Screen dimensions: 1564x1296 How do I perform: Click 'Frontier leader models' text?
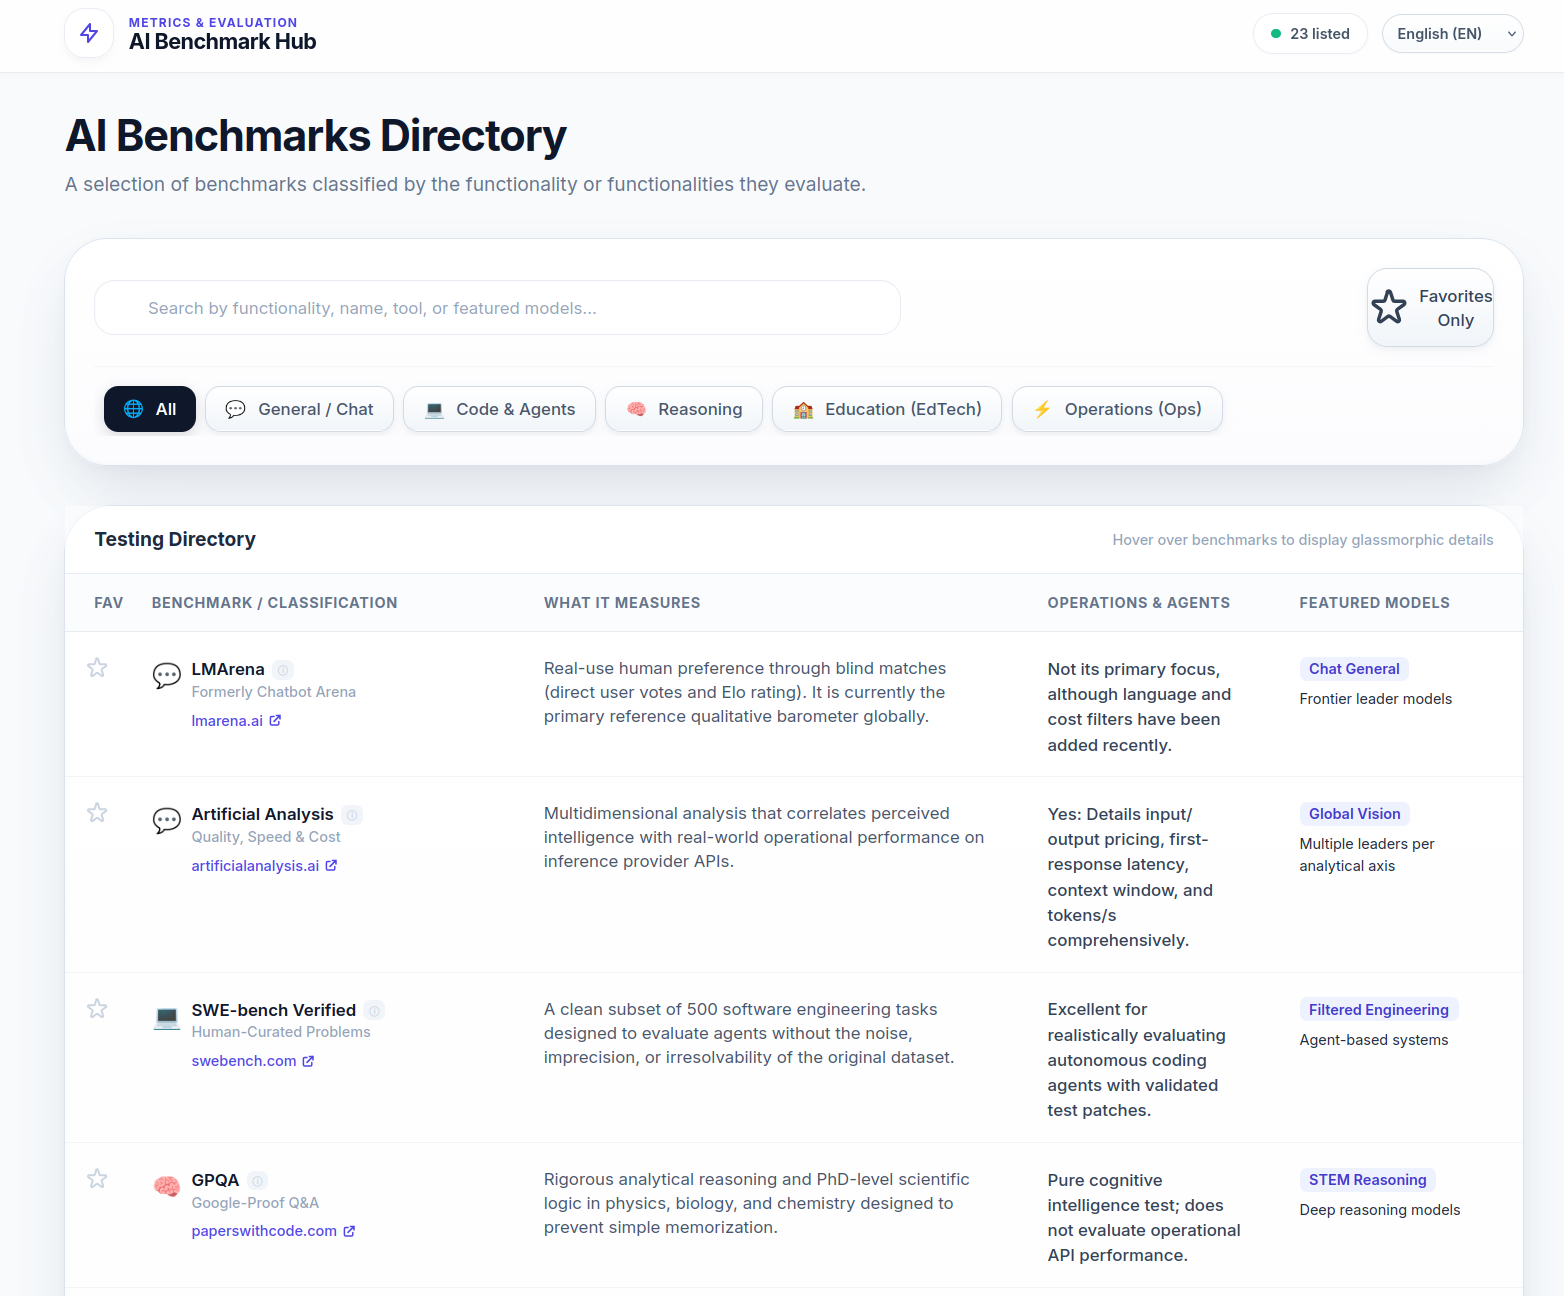pyautogui.click(x=1375, y=699)
